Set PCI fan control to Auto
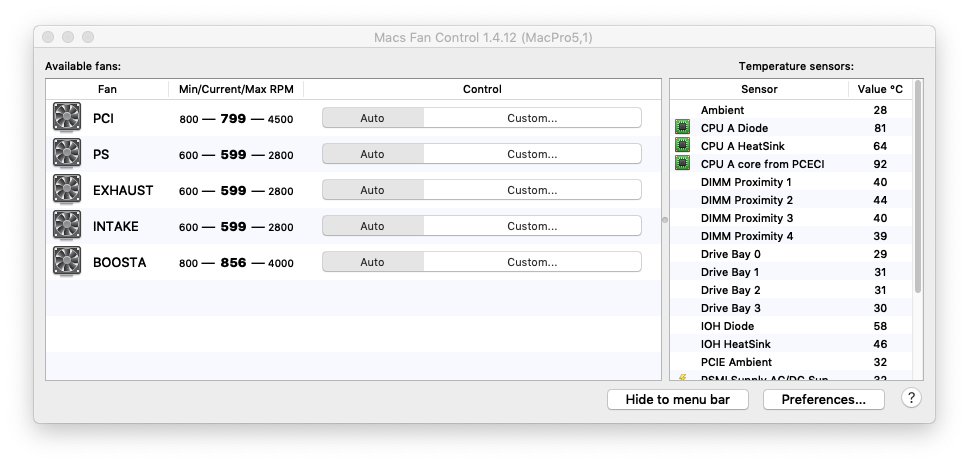Screen dimensions: 969x465 (x=373, y=118)
